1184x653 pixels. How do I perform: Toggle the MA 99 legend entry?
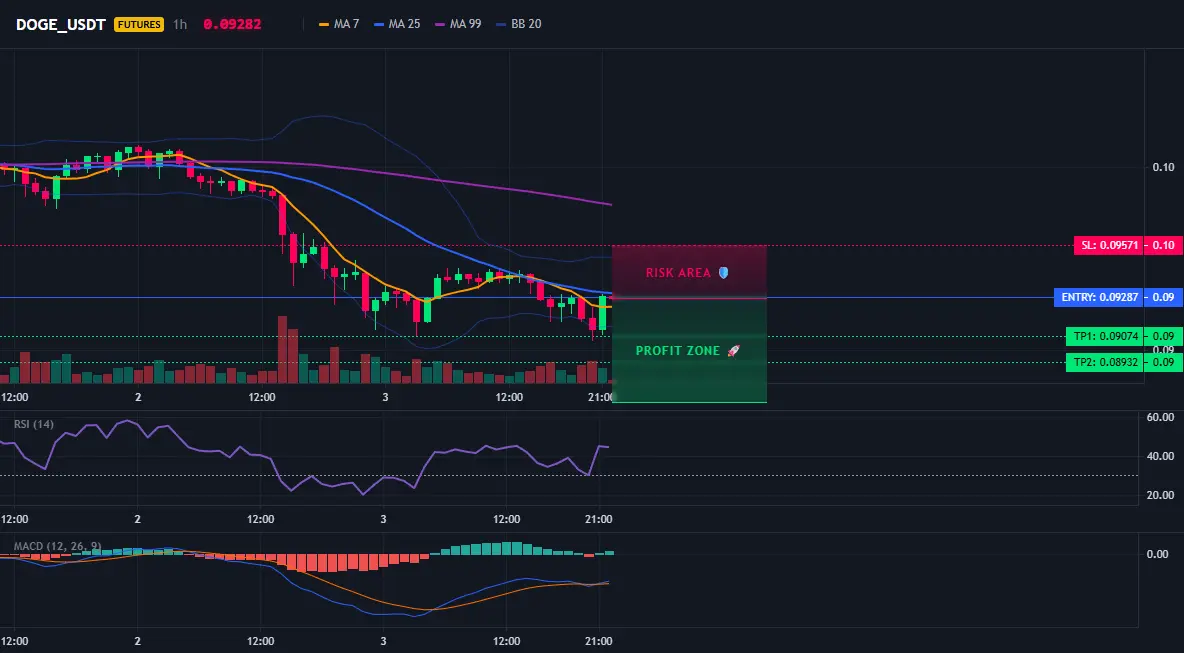pyautogui.click(x=458, y=24)
